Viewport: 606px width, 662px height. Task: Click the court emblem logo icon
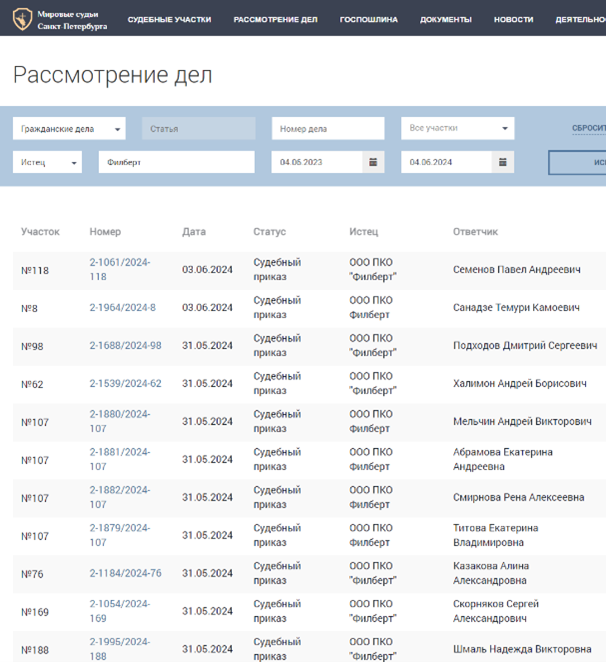coord(21,19)
